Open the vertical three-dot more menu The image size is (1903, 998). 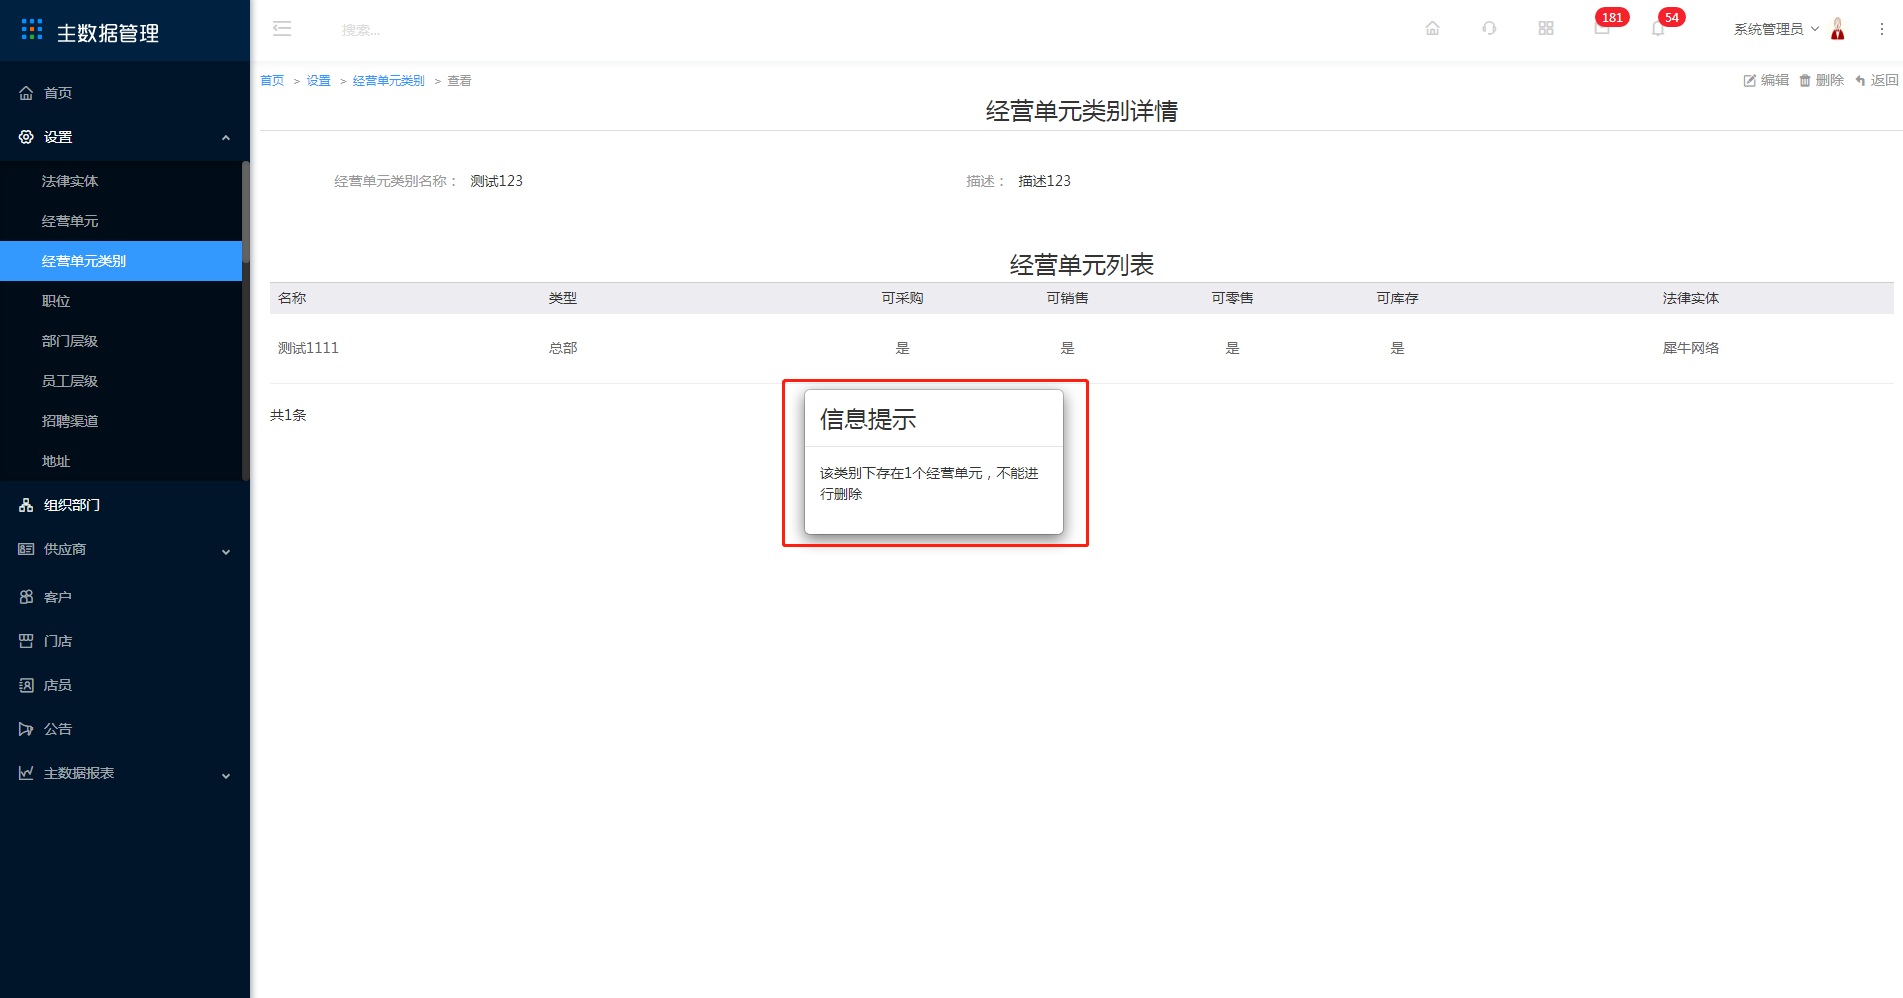pos(1882,29)
